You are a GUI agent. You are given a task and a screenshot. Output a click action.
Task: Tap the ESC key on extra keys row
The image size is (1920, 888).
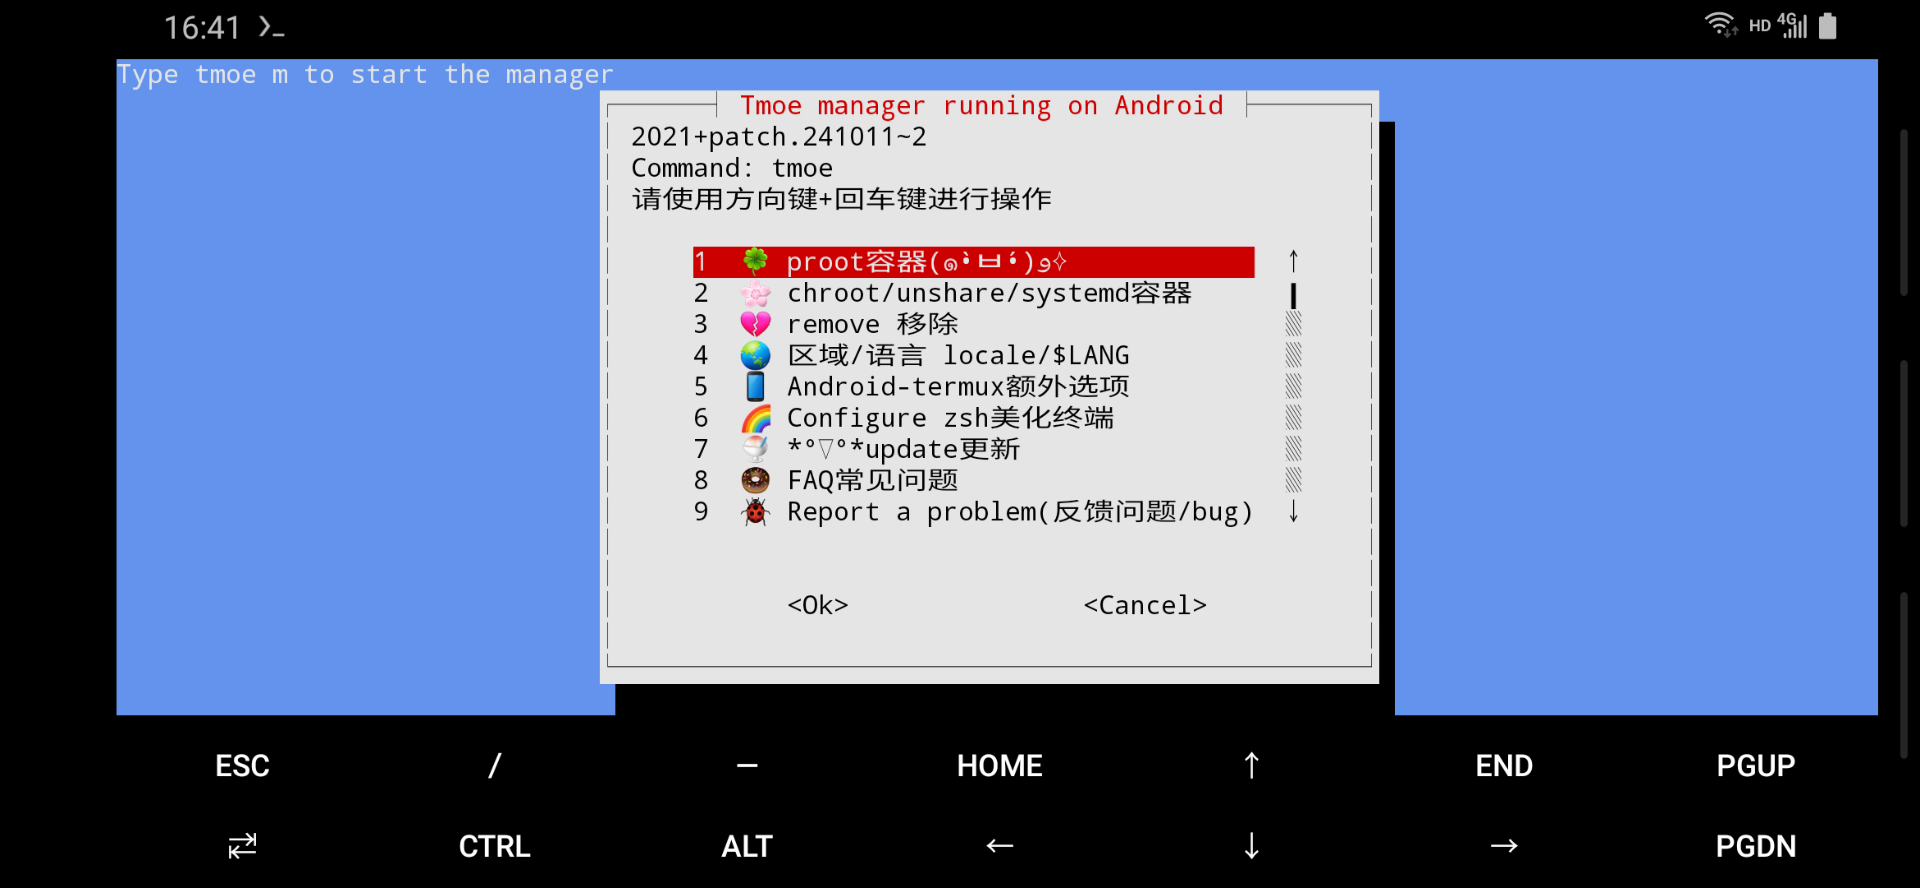[x=242, y=766]
